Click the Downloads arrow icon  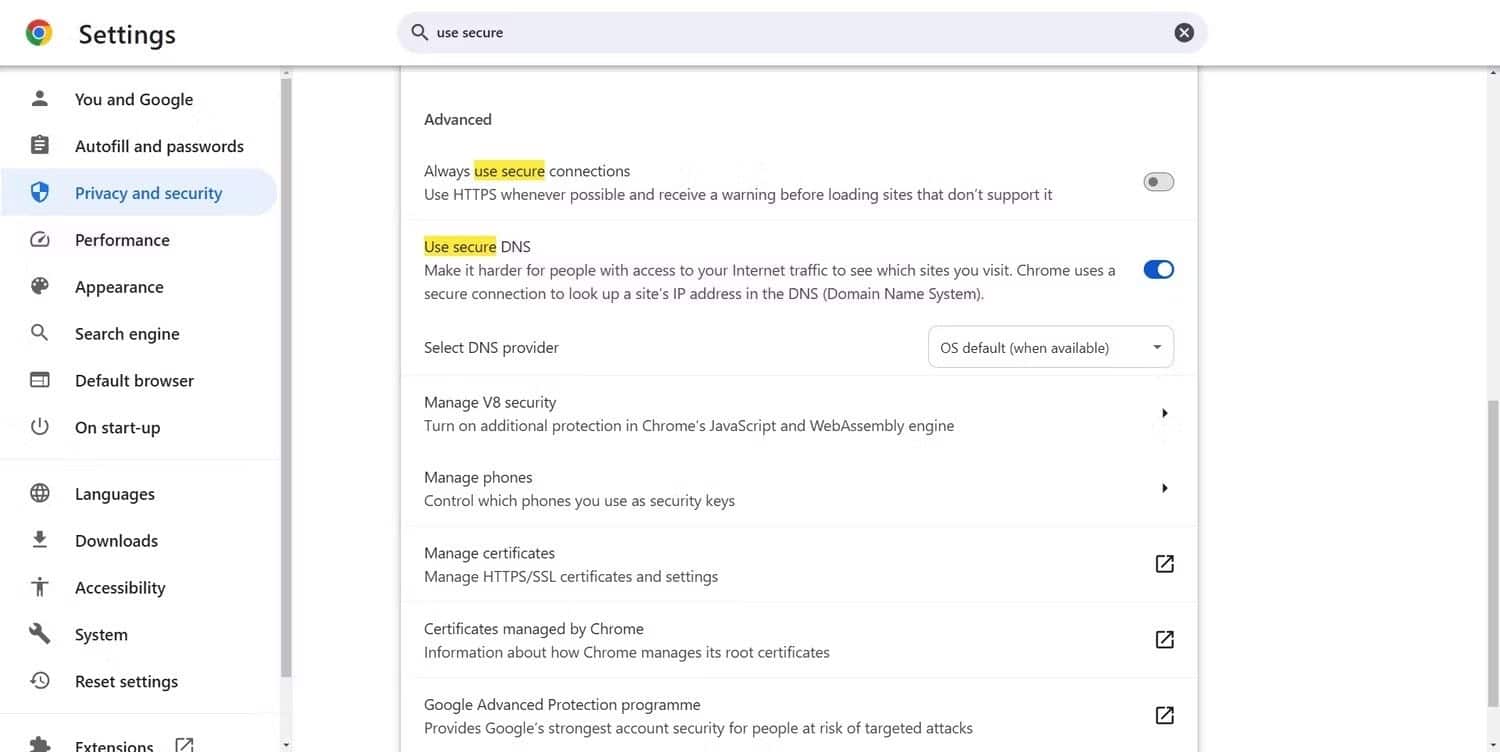(x=40, y=540)
